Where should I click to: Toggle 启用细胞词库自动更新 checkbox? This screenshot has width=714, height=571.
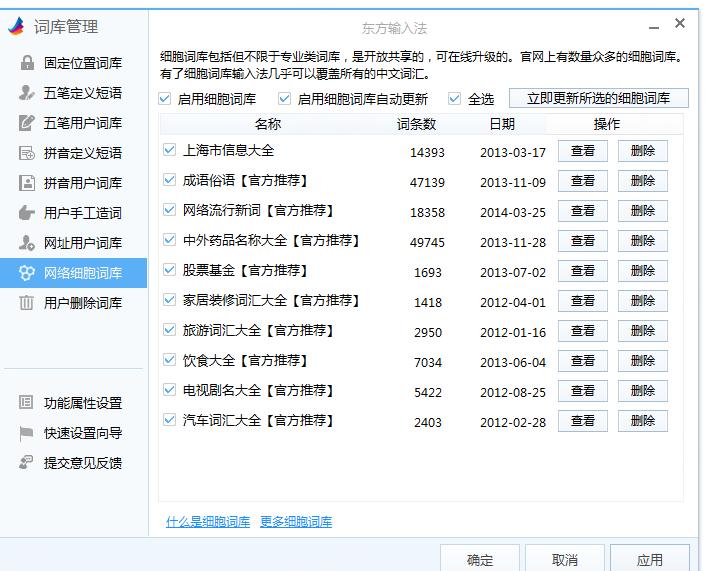pos(285,98)
